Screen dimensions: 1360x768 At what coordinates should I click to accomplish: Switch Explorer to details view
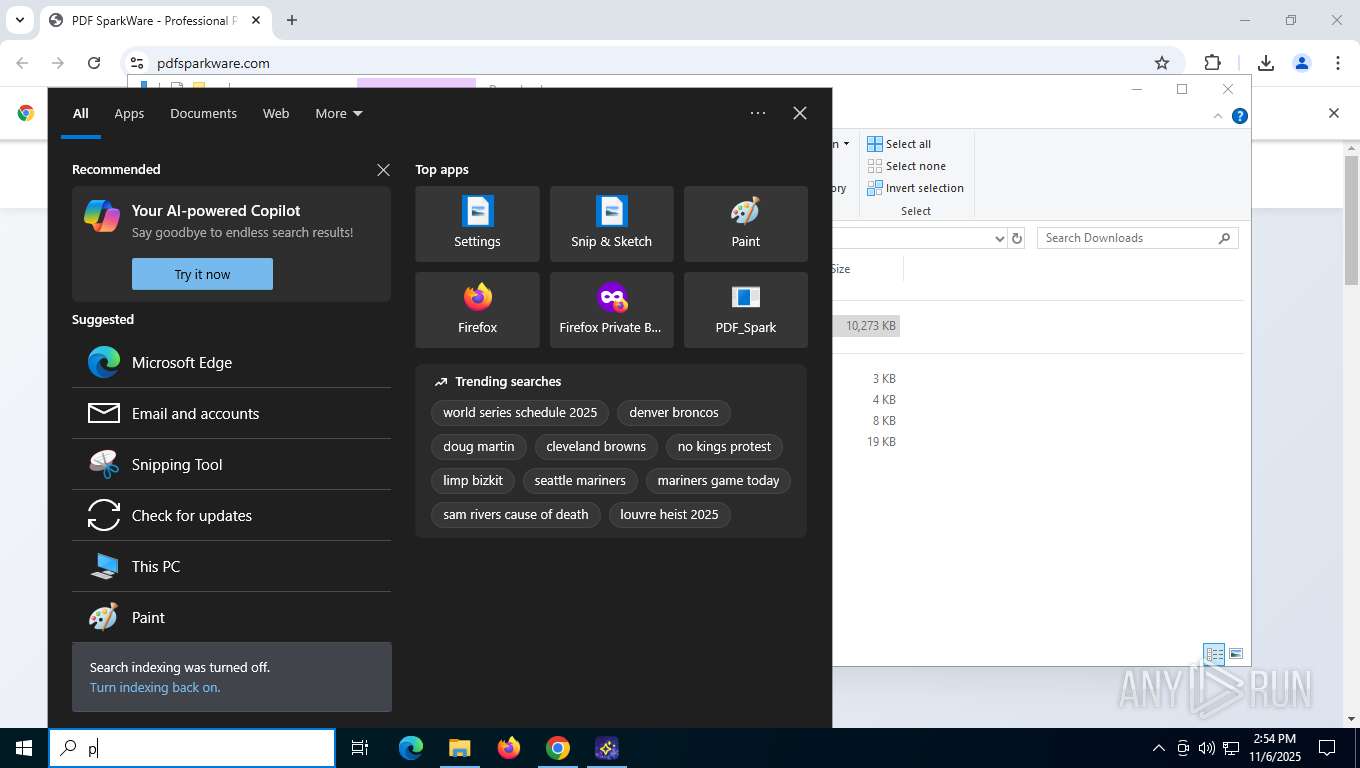tap(1214, 654)
